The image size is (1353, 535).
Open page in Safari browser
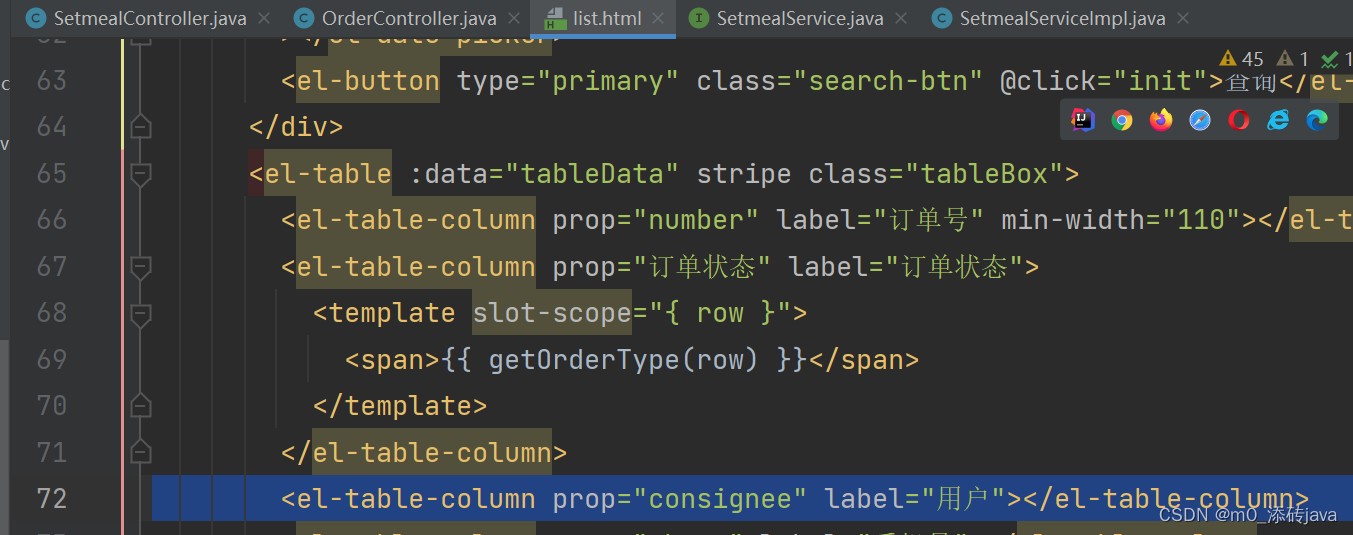click(1200, 120)
